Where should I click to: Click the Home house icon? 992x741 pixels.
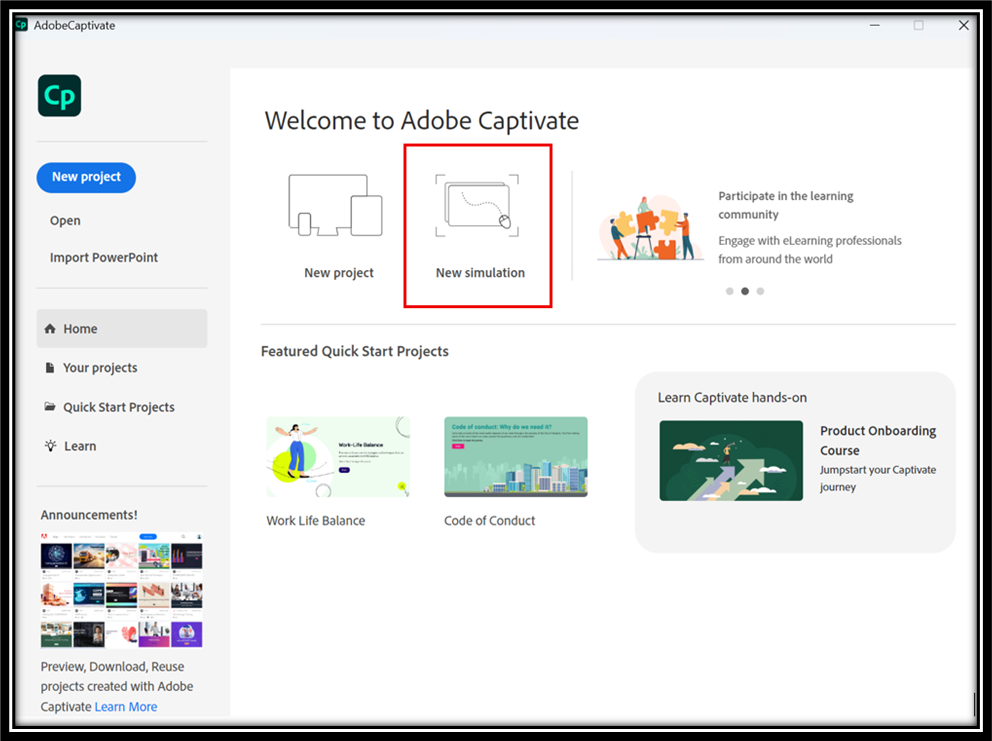pyautogui.click(x=50, y=329)
